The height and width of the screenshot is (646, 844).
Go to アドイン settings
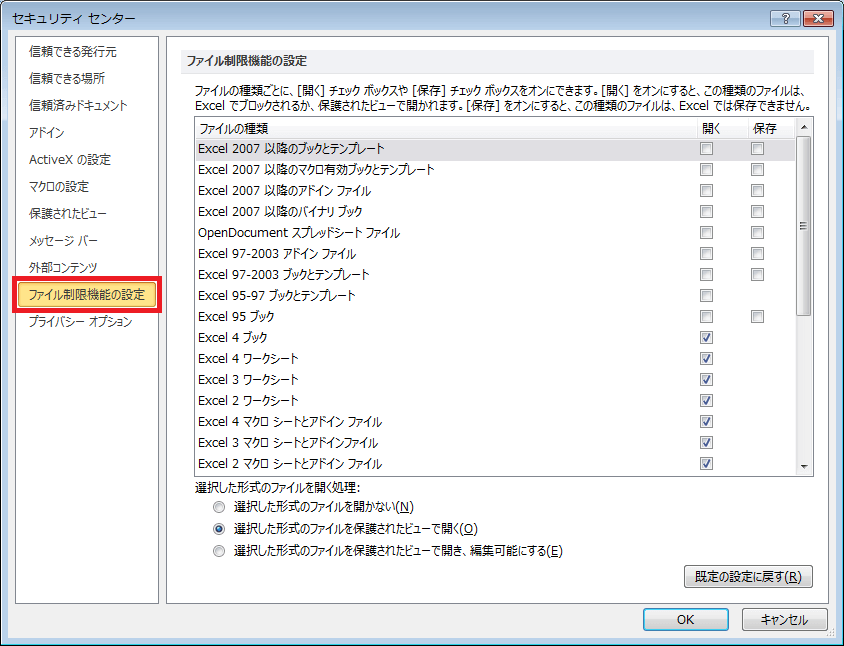[x=46, y=132]
